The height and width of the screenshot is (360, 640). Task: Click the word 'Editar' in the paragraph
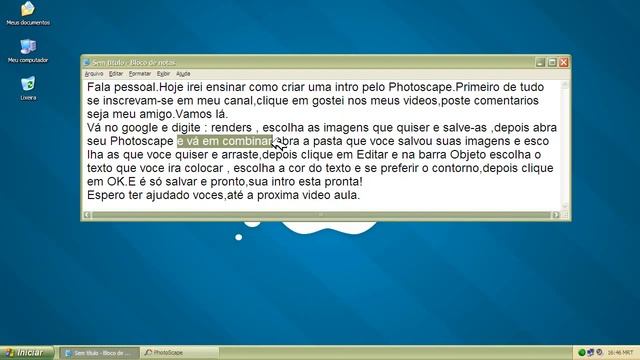(372, 155)
